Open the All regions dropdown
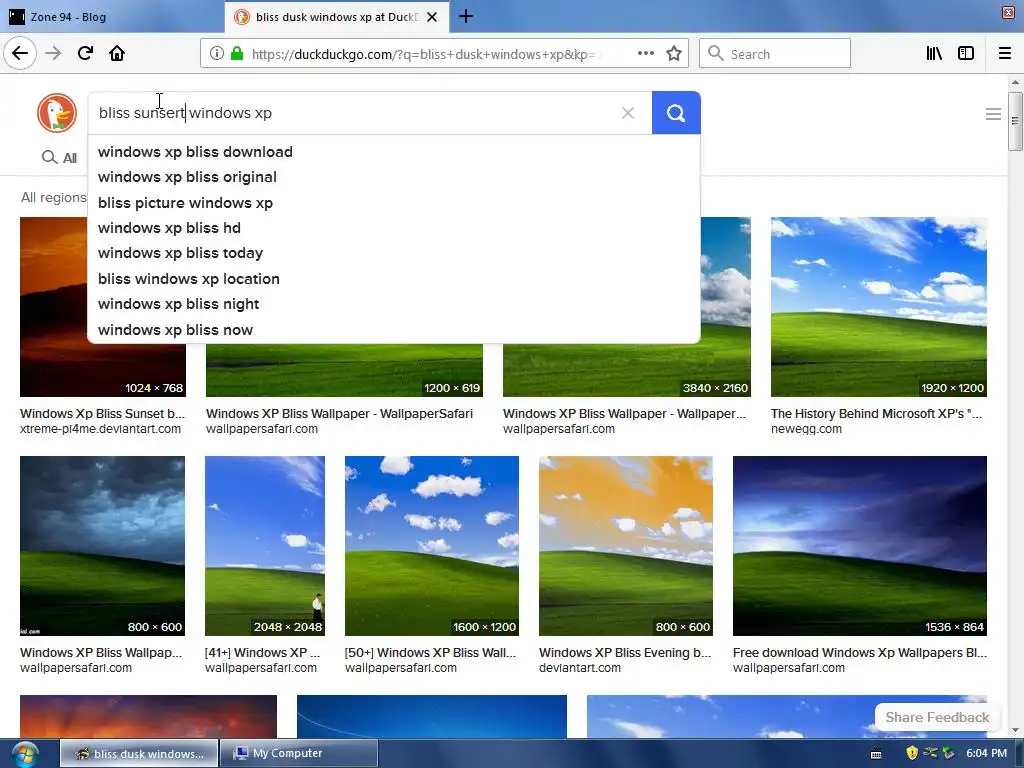 click(x=54, y=197)
